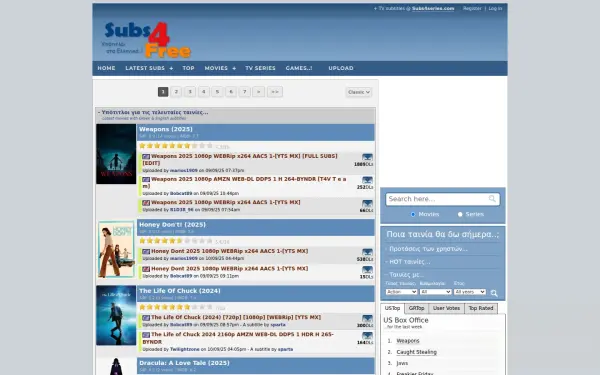
Task: Open the Top Rated tab
Action: click(481, 308)
